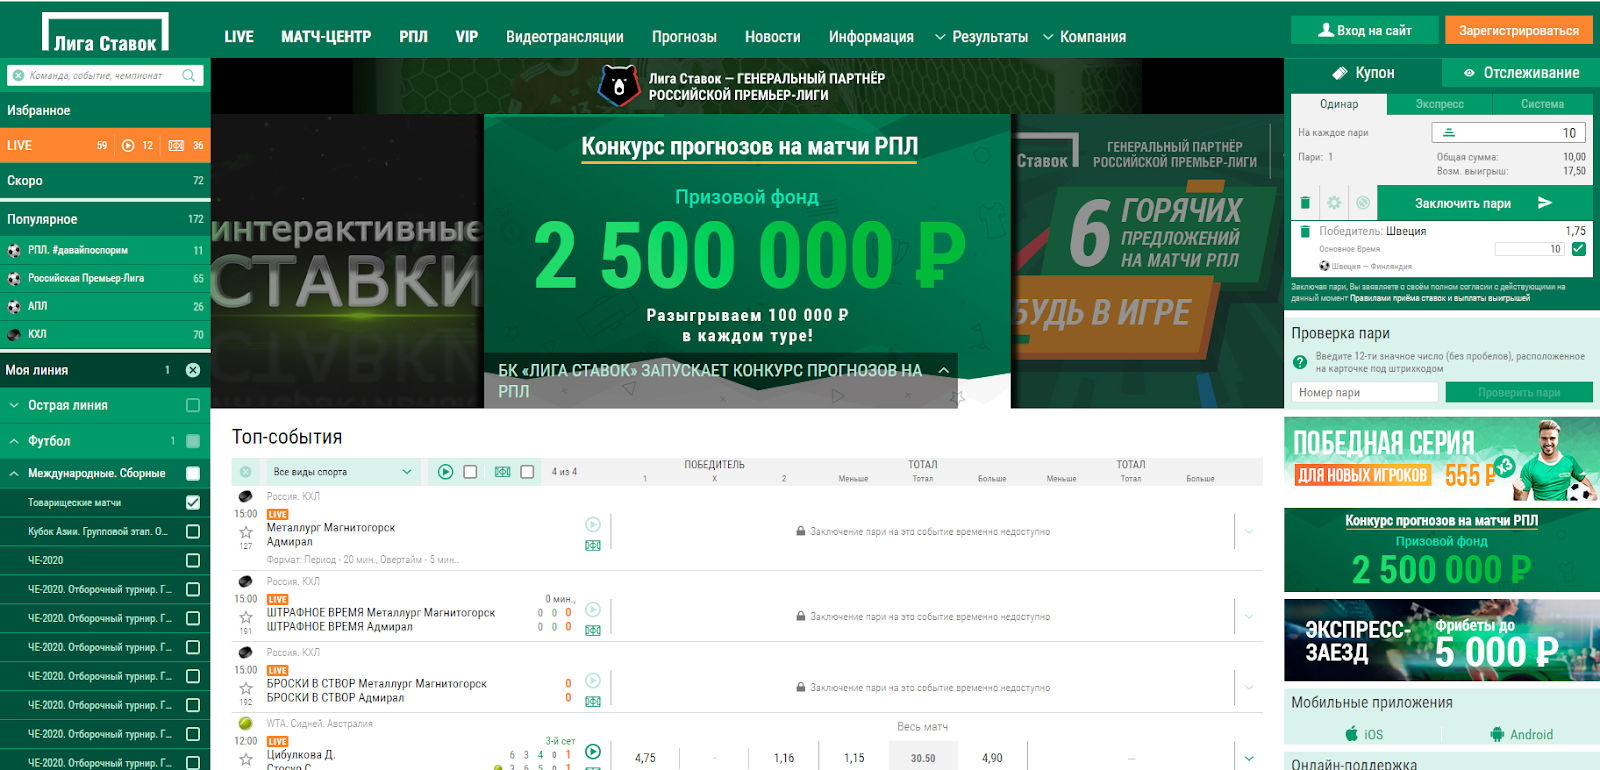
Task: Click the video play icon in the top-events filter bar
Action: (x=446, y=472)
